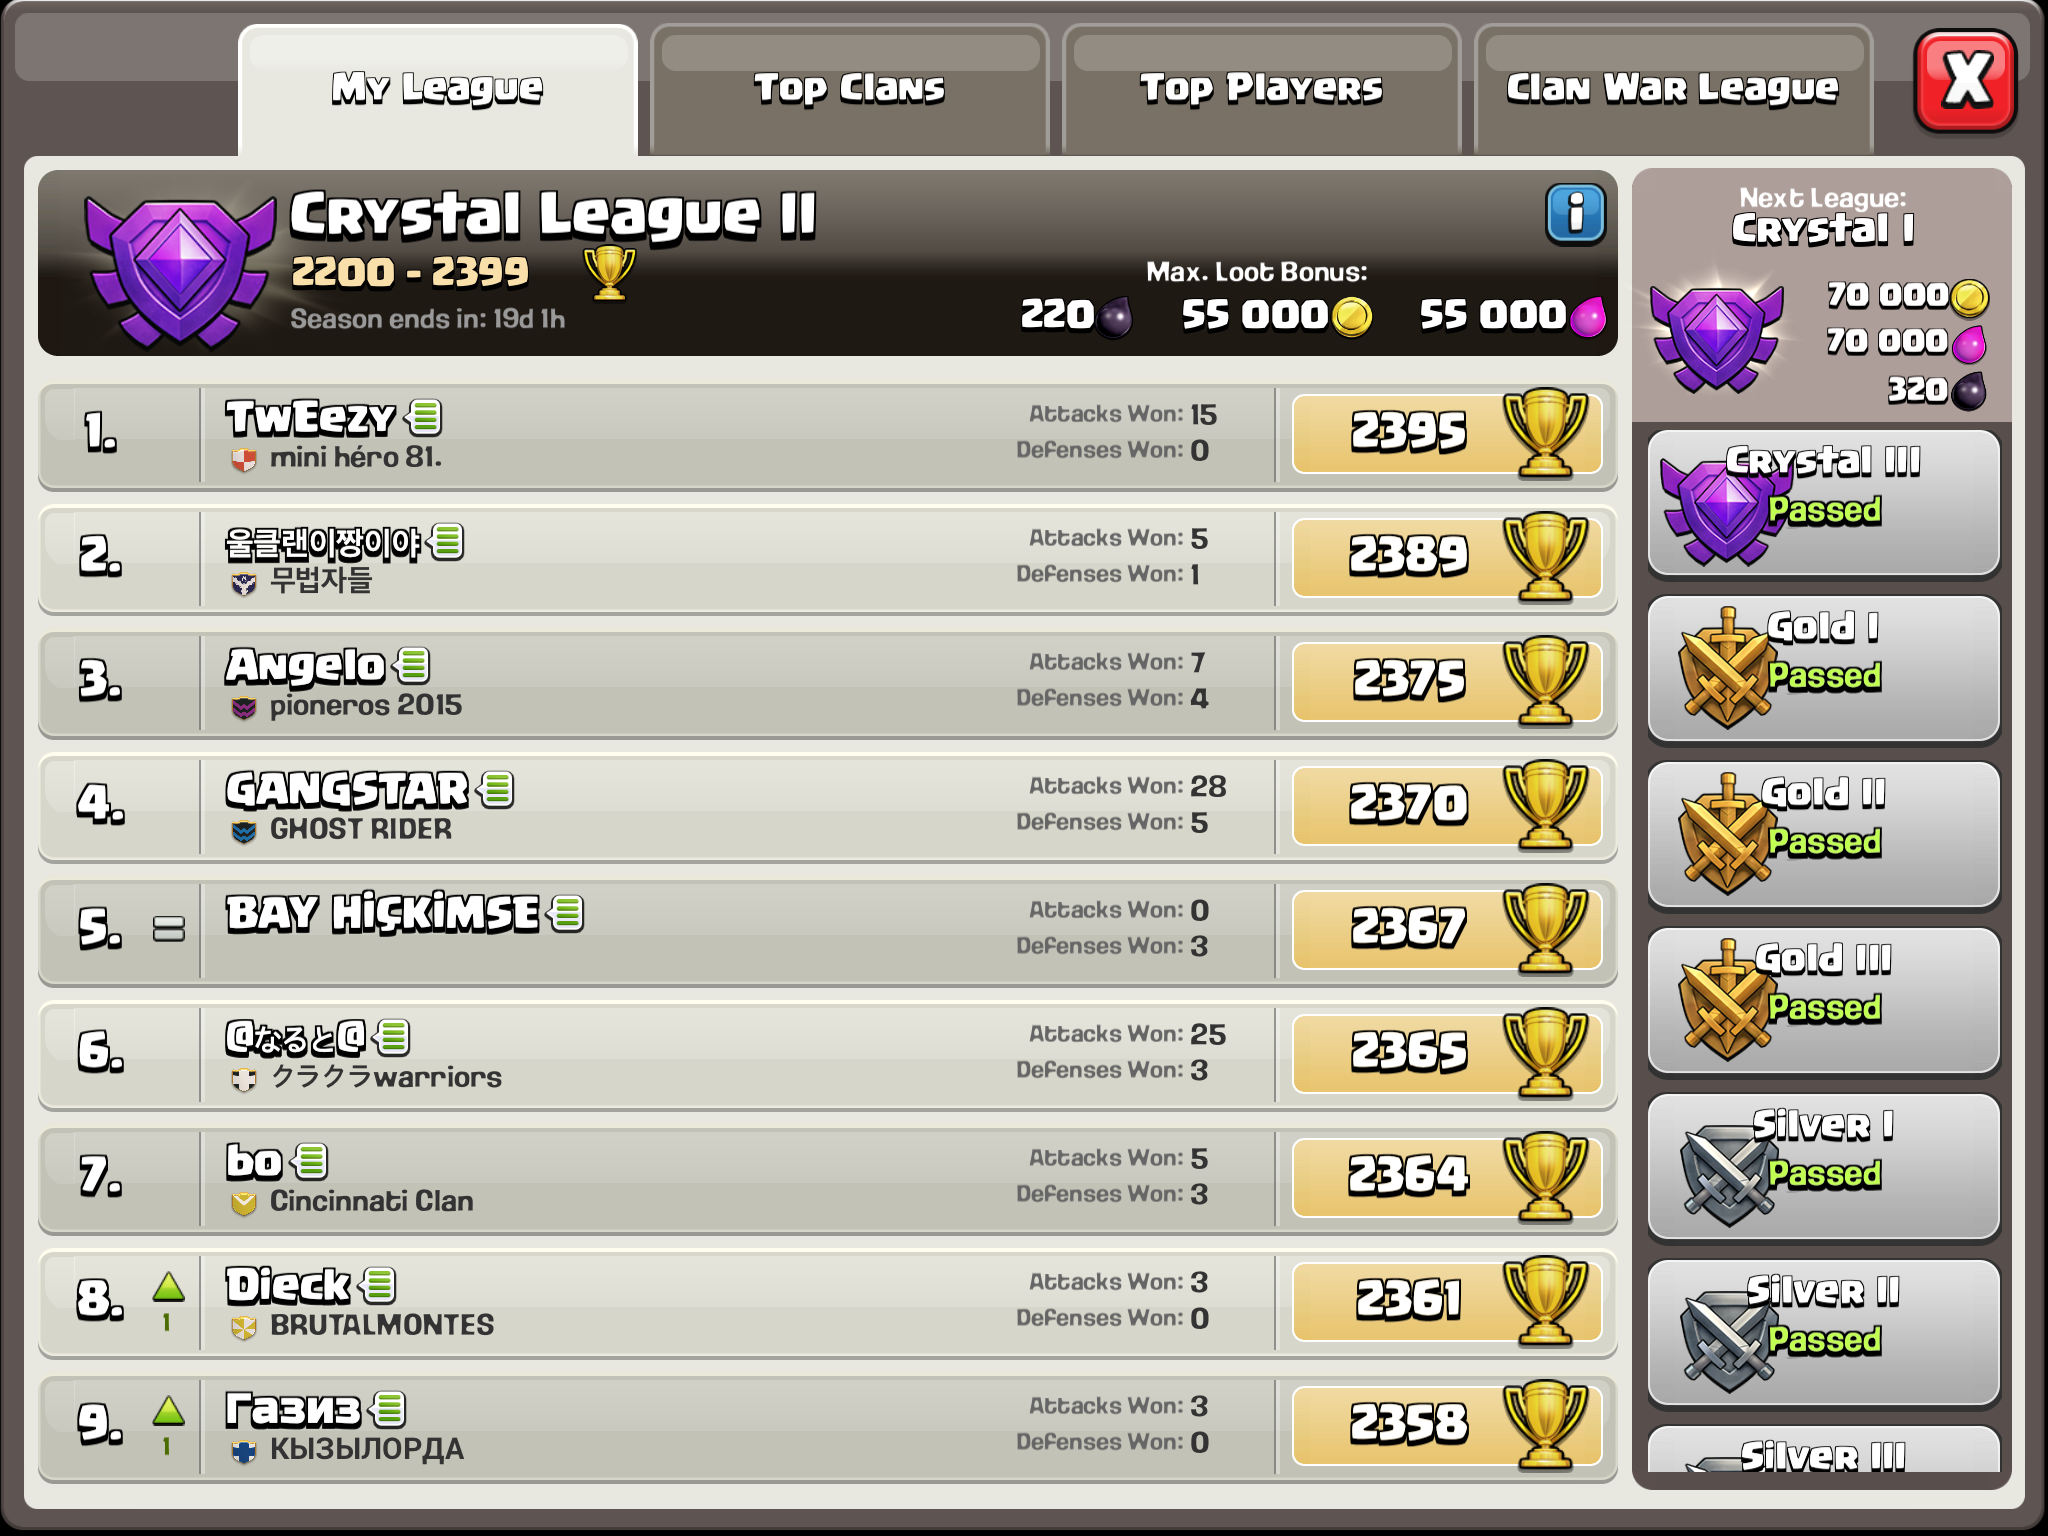Tap the next league Crystal I badge
This screenshot has width=2048, height=1536.
click(x=1716, y=335)
